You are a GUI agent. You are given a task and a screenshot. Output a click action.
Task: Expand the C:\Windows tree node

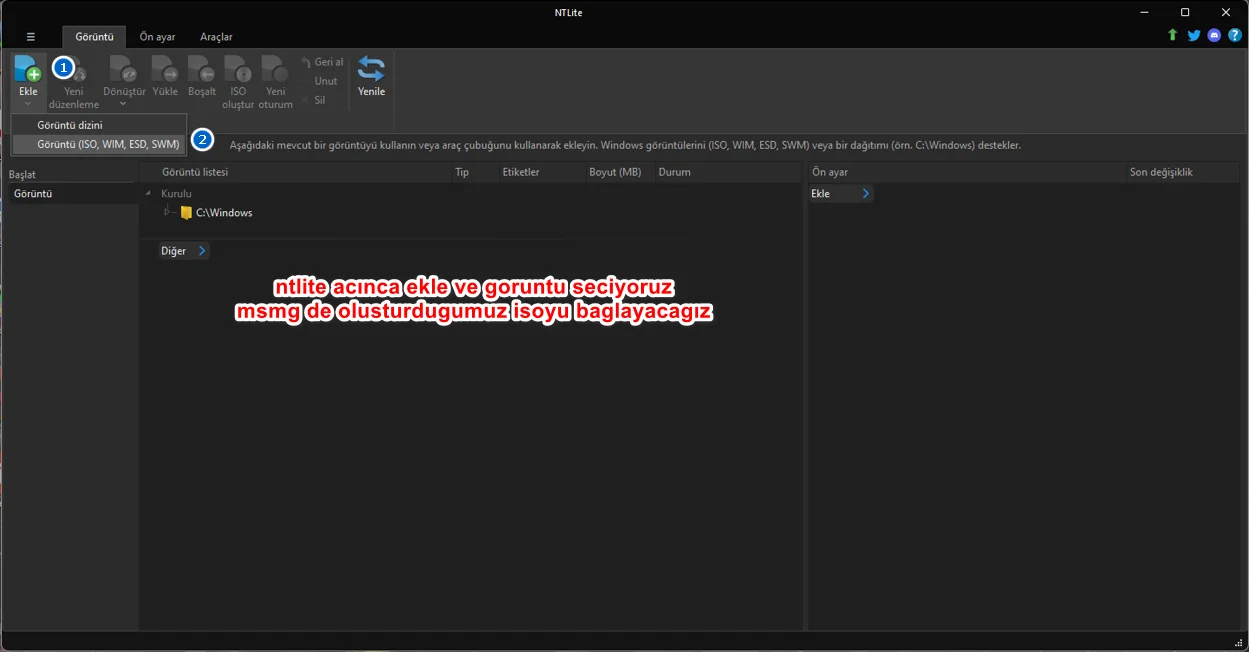coord(168,212)
